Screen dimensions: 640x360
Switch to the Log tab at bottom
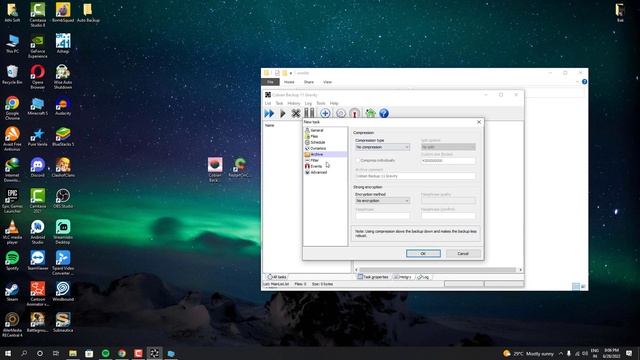(423, 277)
